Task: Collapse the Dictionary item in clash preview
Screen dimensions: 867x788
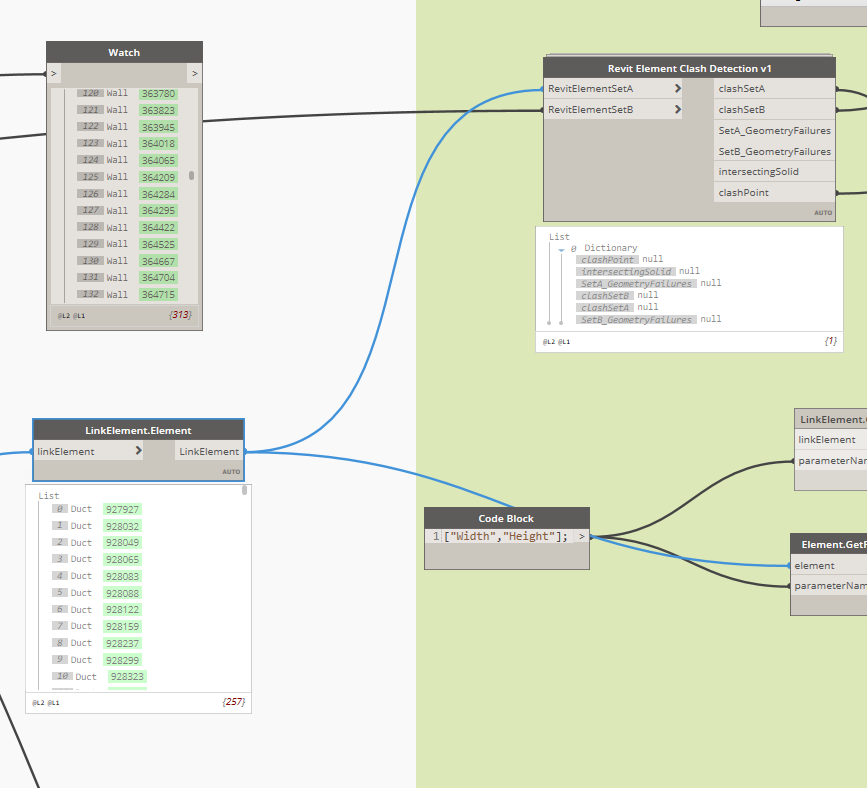Action: (x=561, y=250)
